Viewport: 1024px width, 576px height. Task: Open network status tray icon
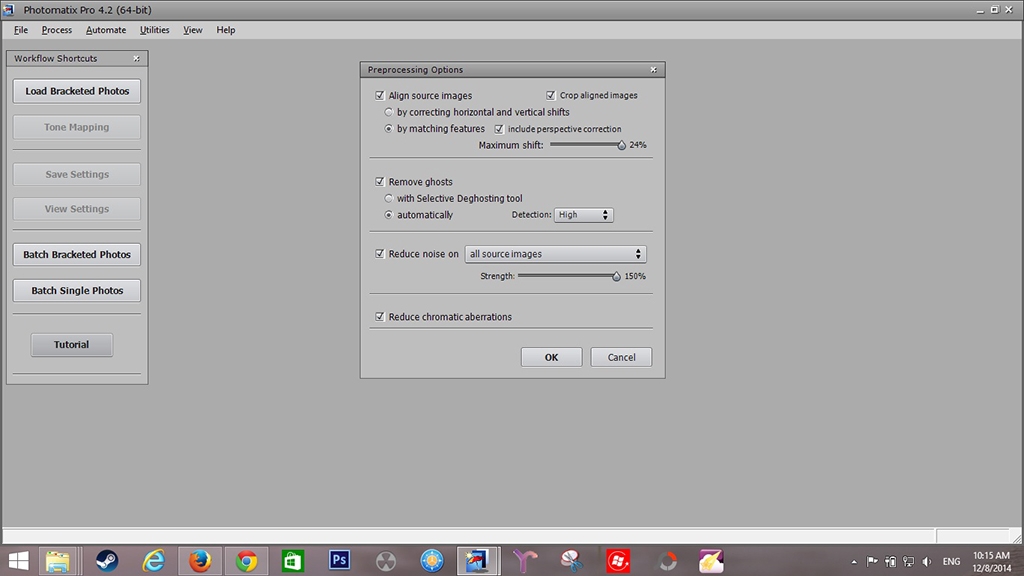[908, 561]
